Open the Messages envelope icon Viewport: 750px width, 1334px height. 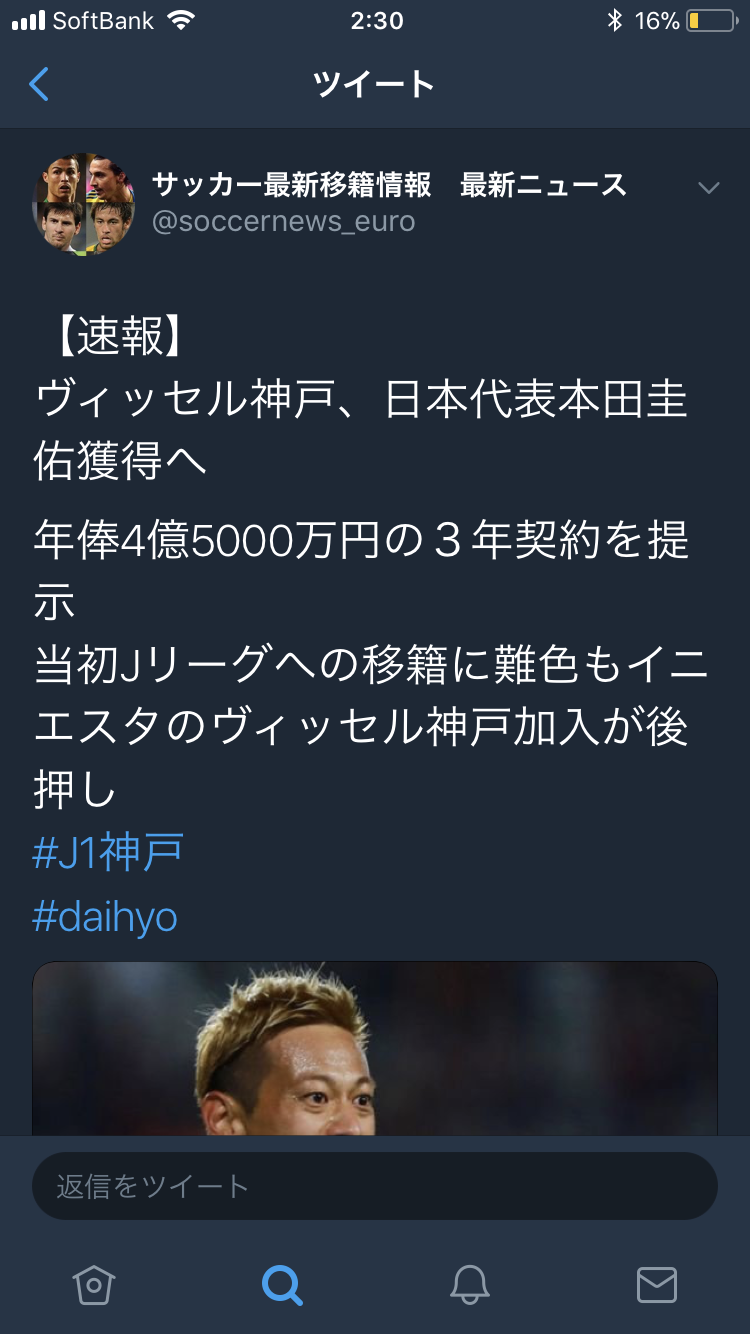pyautogui.click(x=657, y=1284)
